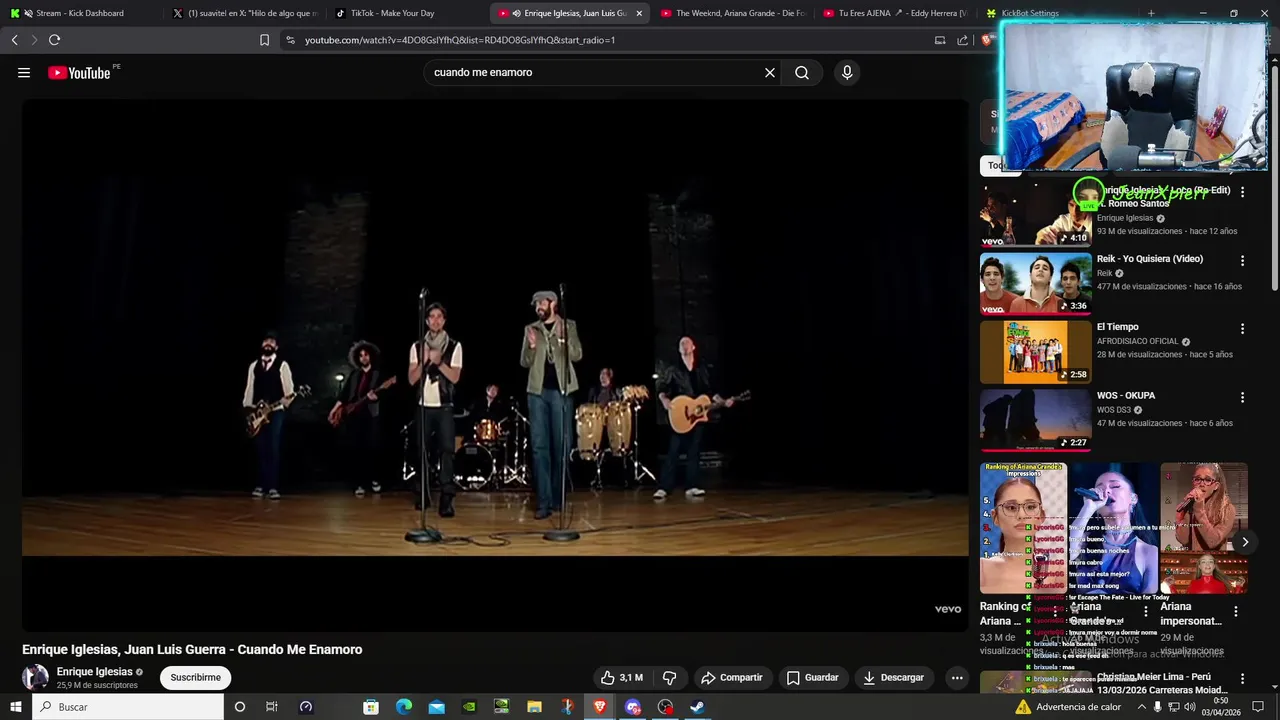Open a new browser tab

(1151, 13)
